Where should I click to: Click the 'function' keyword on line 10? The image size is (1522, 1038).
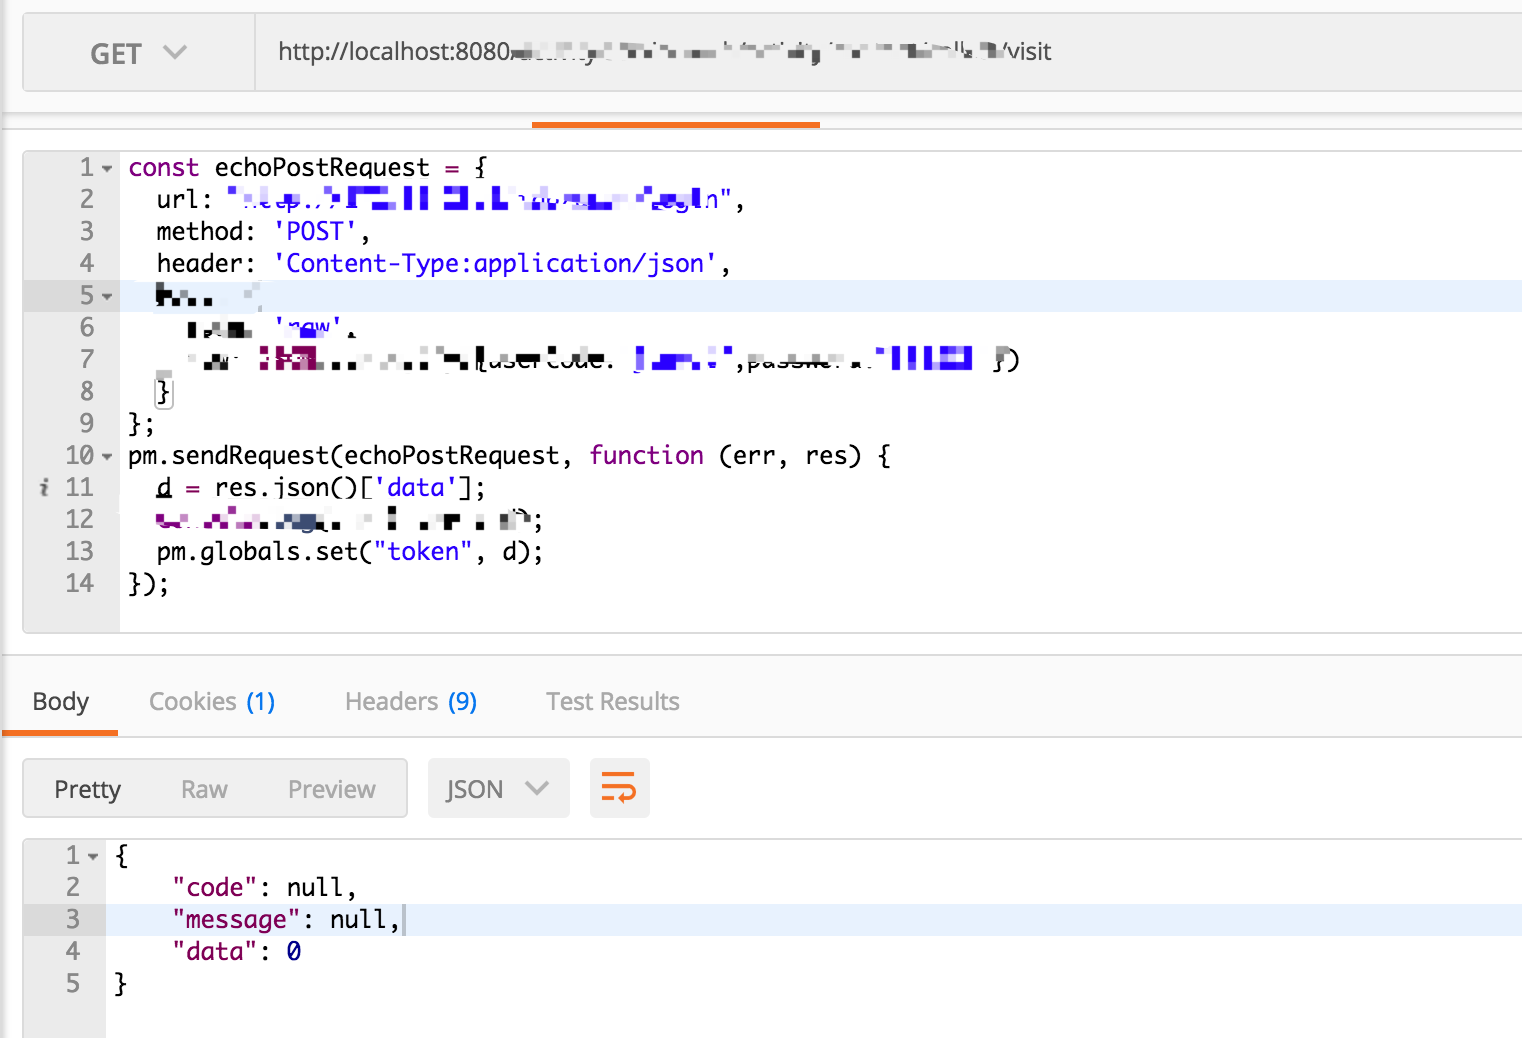(646, 455)
